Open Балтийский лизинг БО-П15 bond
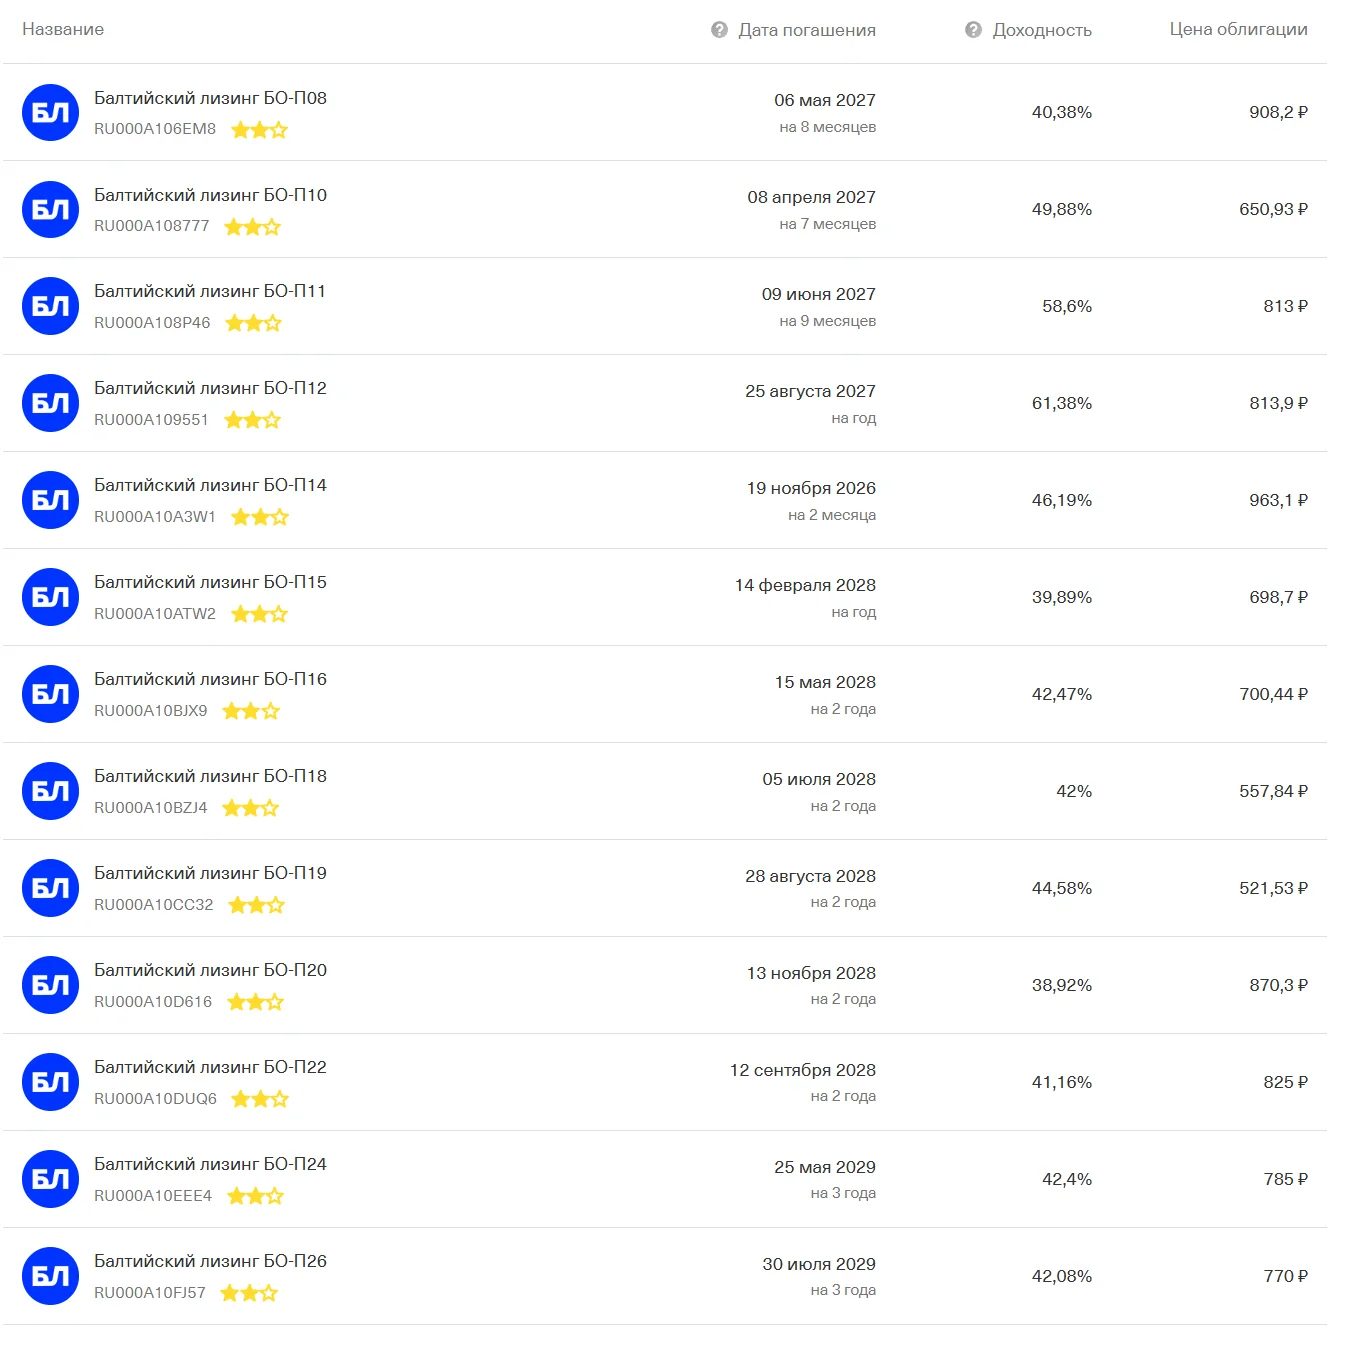The height and width of the screenshot is (1350, 1358). click(210, 582)
